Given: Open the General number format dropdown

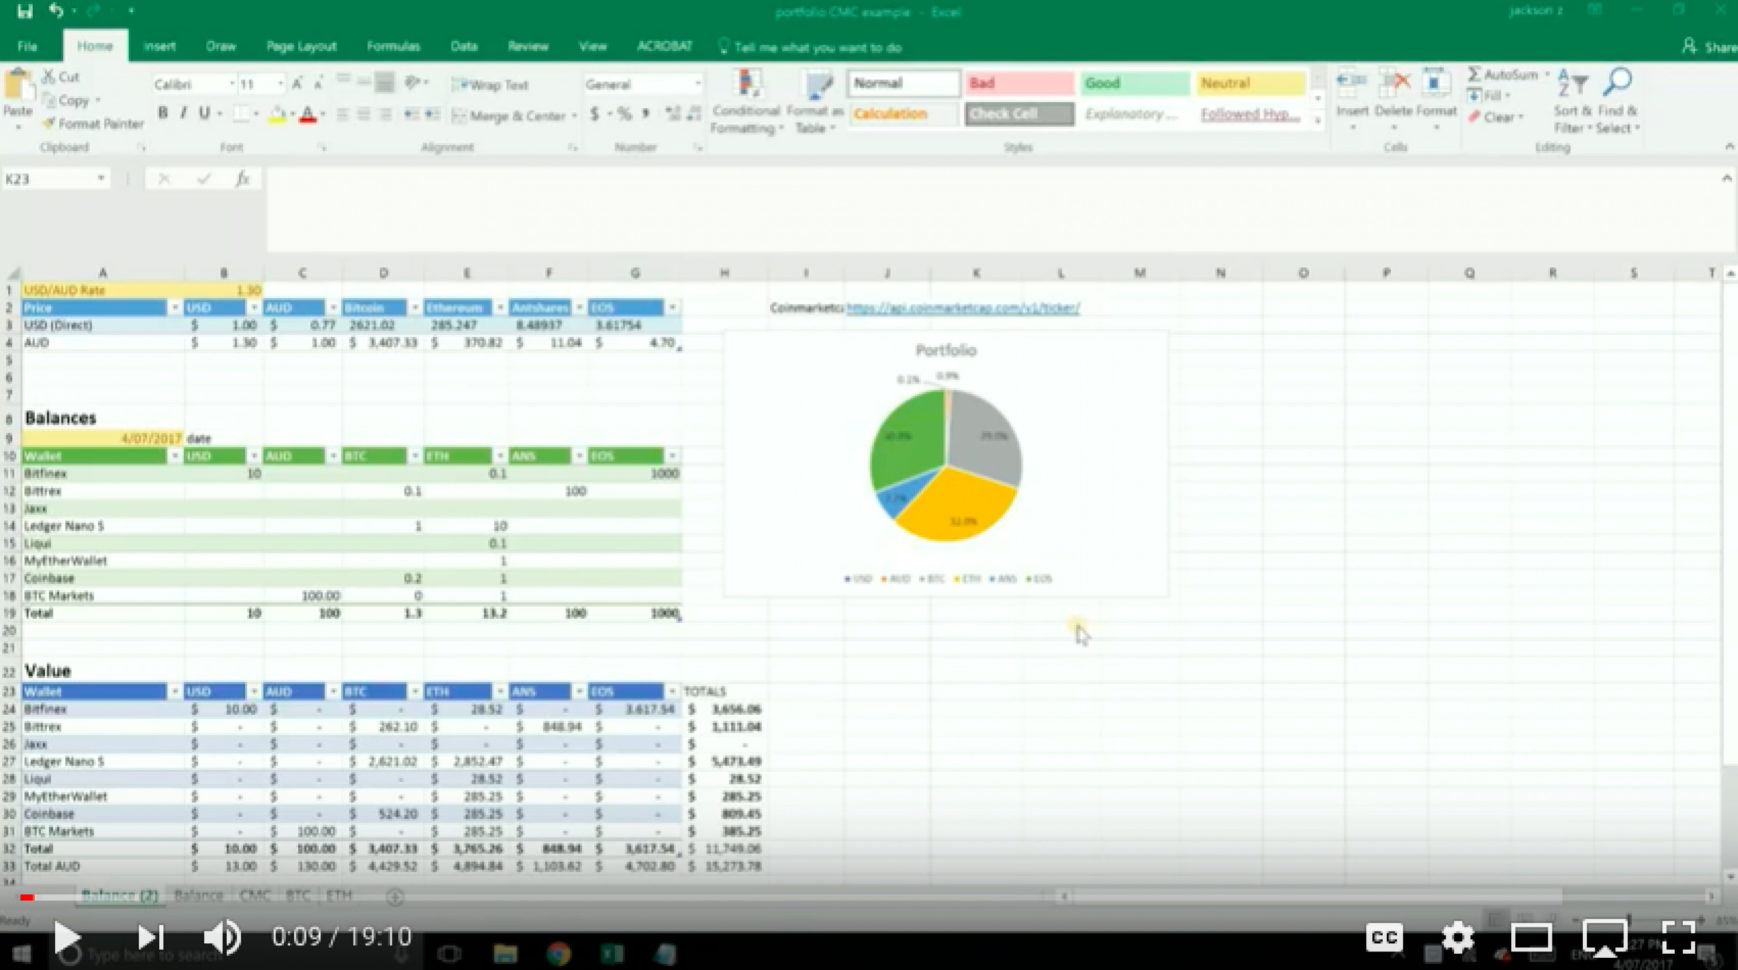Looking at the screenshot, I should click(697, 83).
